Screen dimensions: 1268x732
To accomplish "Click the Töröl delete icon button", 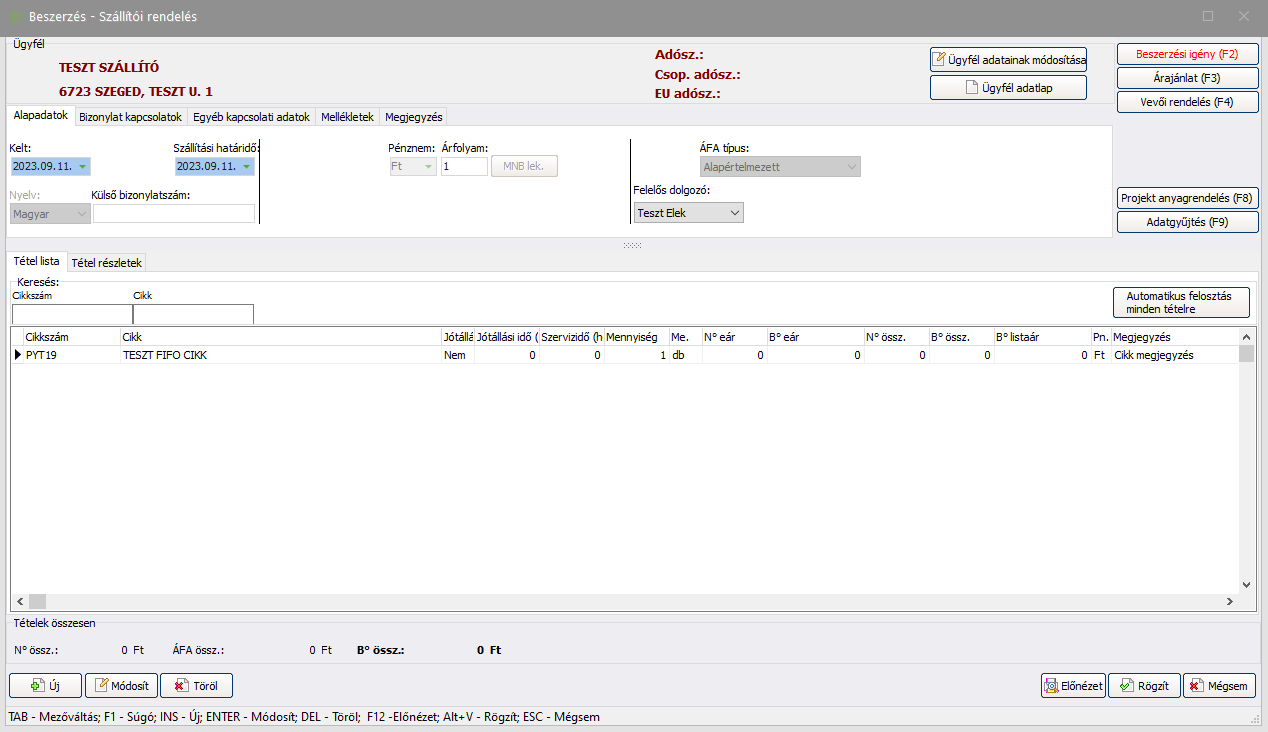I will tap(196, 686).
